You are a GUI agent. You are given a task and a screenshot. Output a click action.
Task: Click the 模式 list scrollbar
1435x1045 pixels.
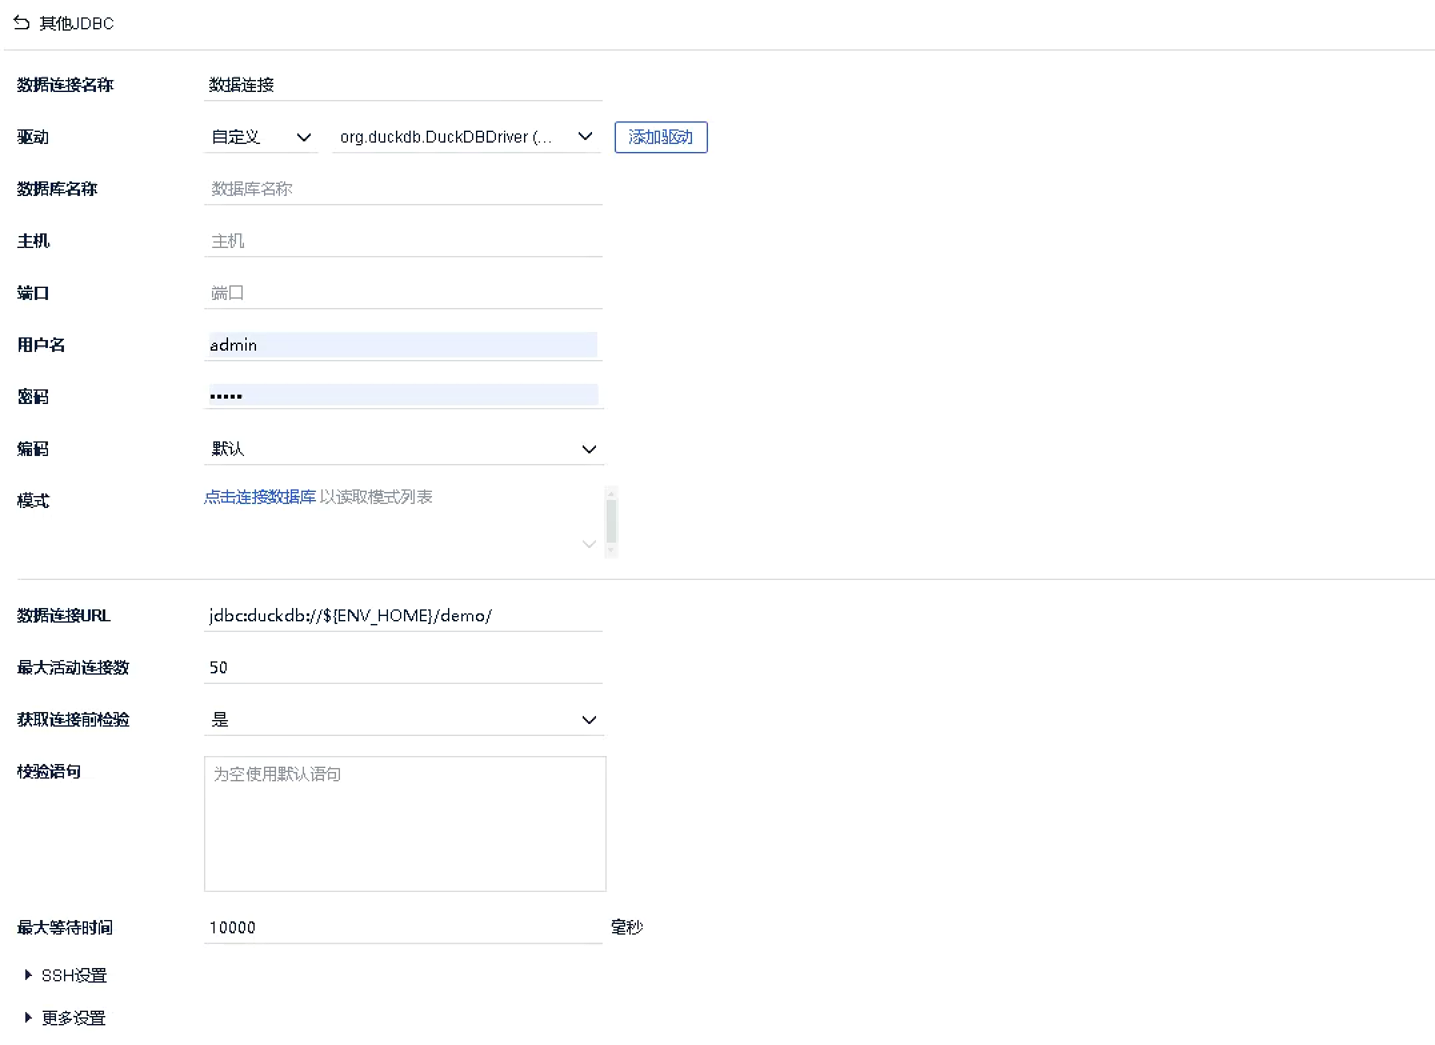[611, 522]
